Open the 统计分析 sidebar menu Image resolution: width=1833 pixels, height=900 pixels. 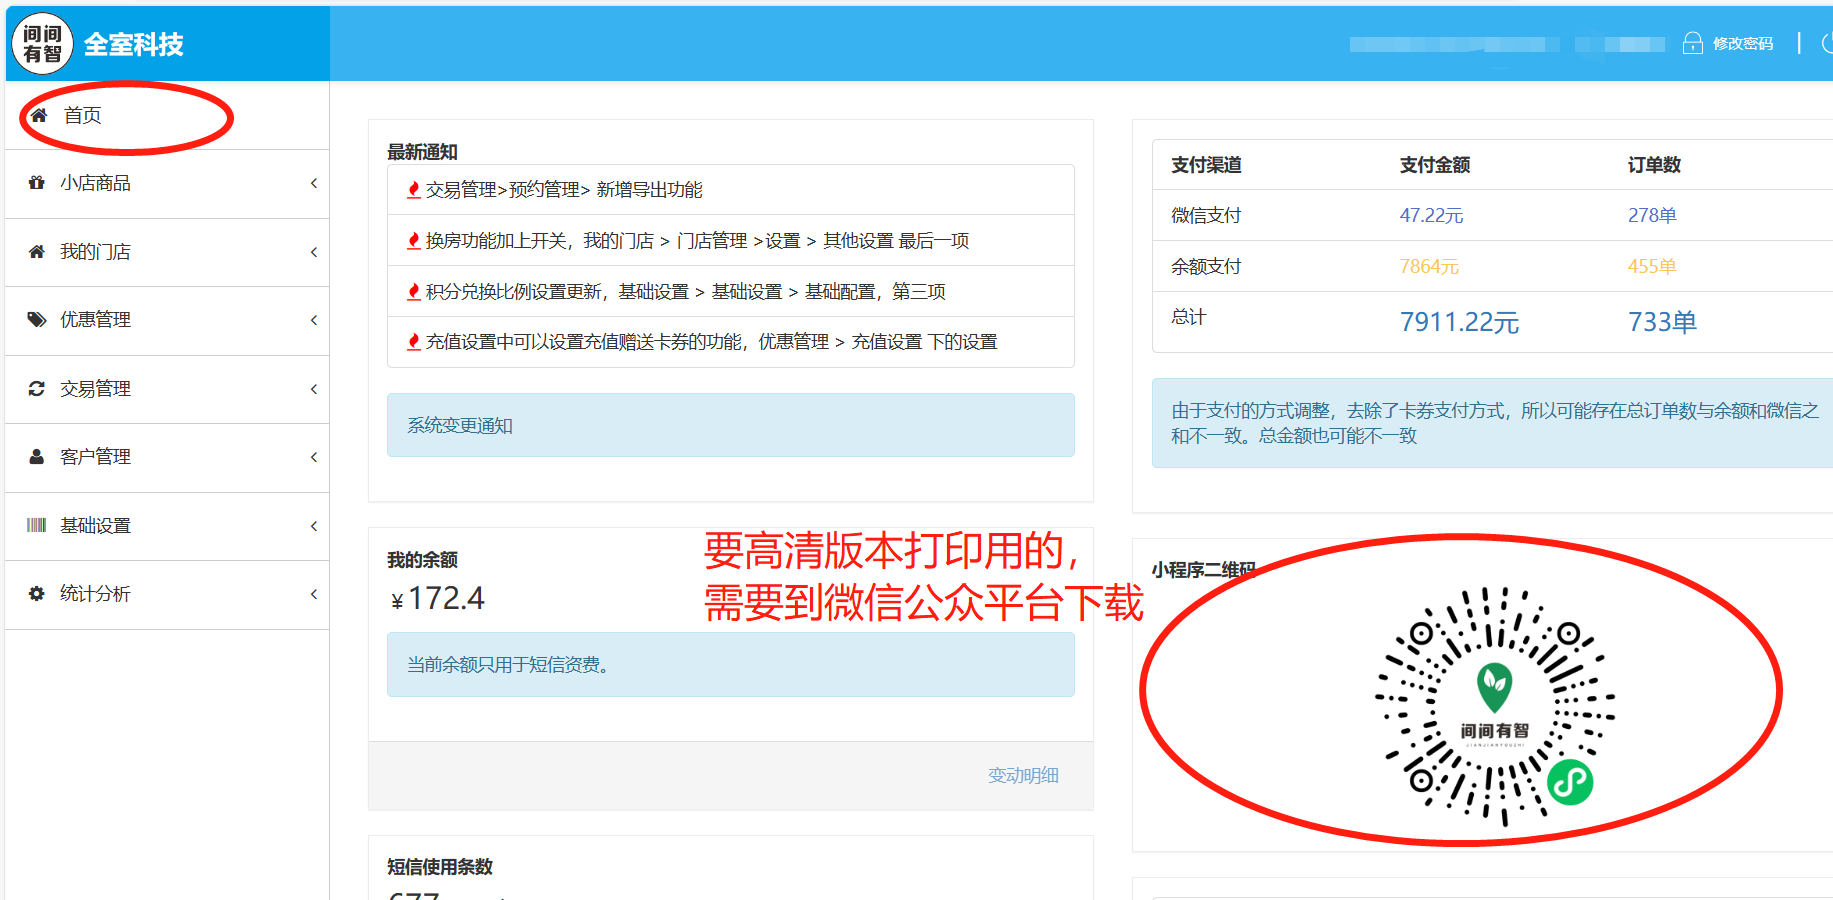click(x=167, y=595)
